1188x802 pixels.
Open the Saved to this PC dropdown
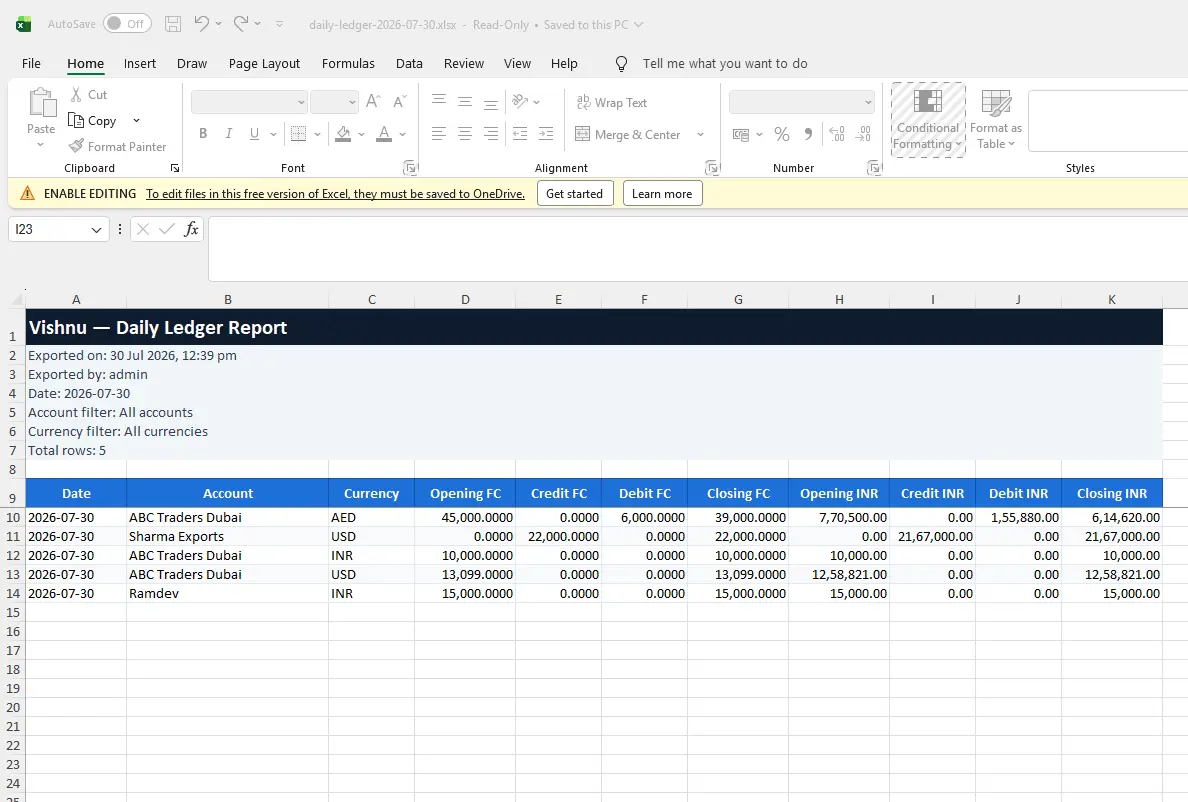pos(639,24)
